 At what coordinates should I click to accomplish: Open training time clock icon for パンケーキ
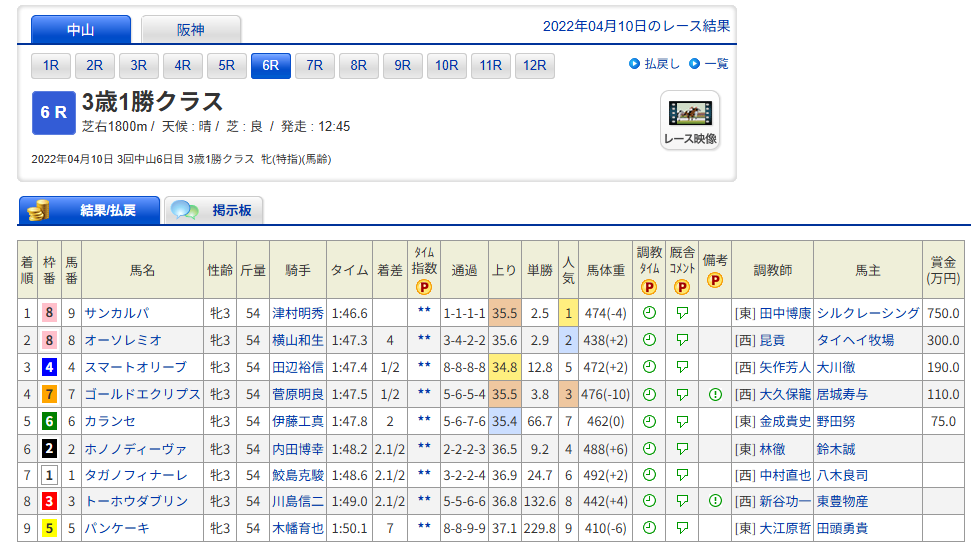coord(649,529)
